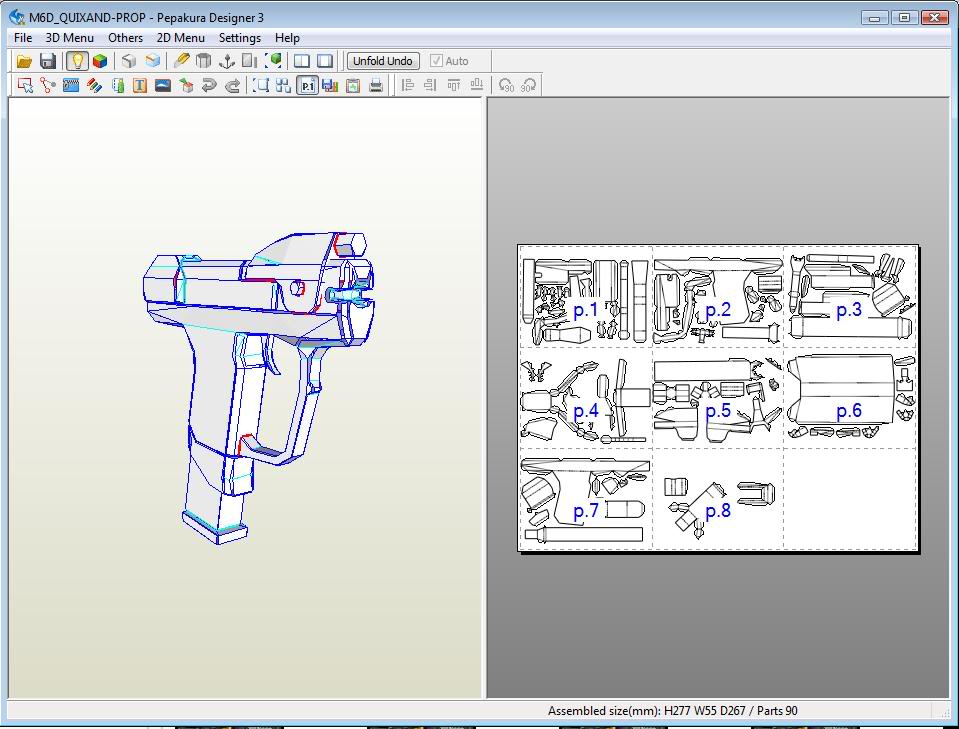Click the align left icon
The width and height of the screenshot is (959, 729).
tap(407, 85)
